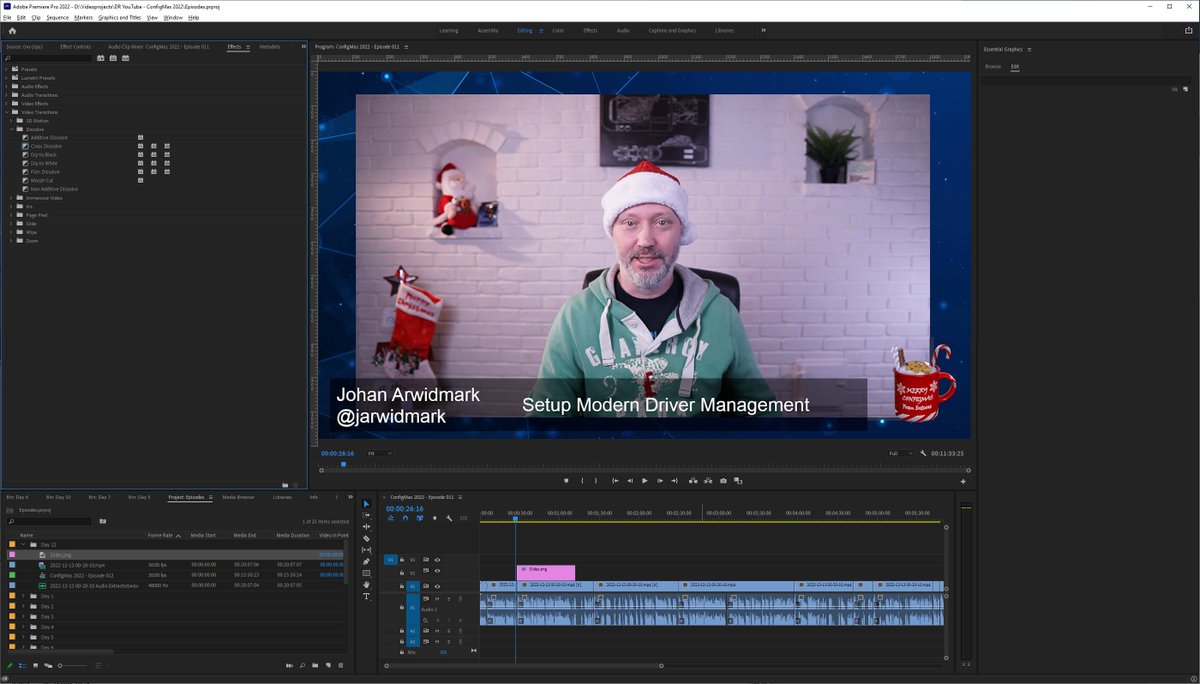Screen dimensions: 1200x684
Task: Switch to the Color workspace
Action: click(558, 30)
